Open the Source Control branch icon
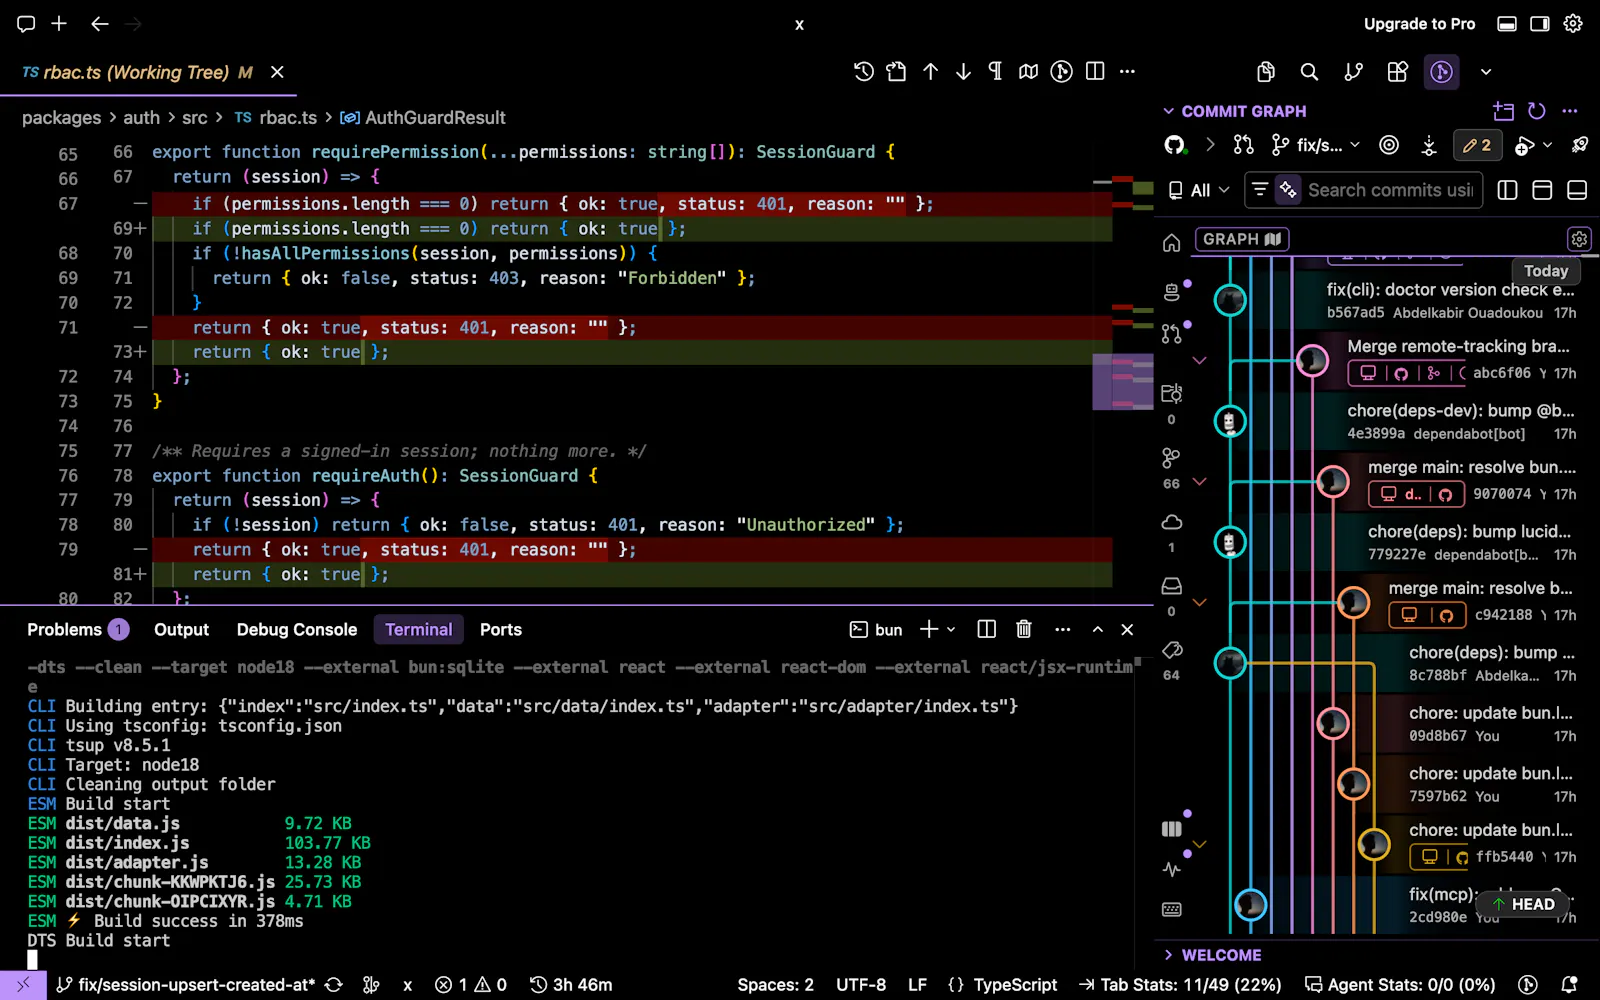1600x1000 pixels. pyautogui.click(x=1353, y=71)
